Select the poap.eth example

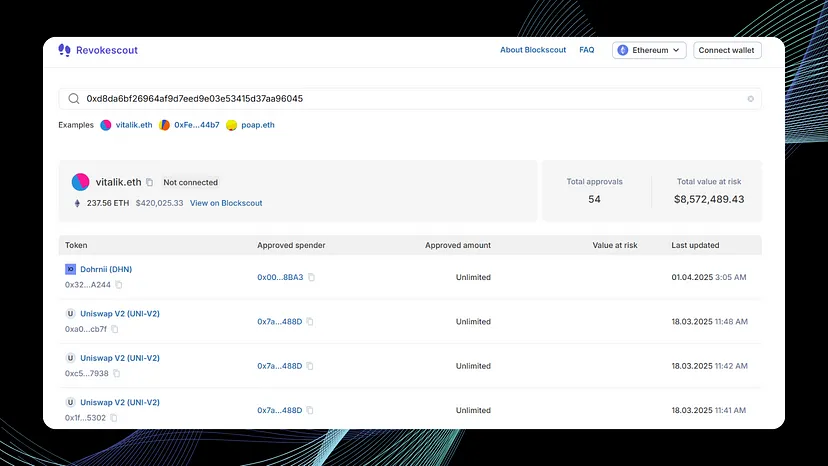click(x=258, y=125)
